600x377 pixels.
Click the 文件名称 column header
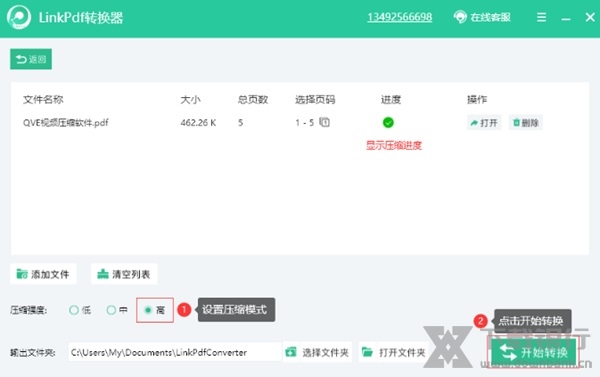(x=43, y=100)
